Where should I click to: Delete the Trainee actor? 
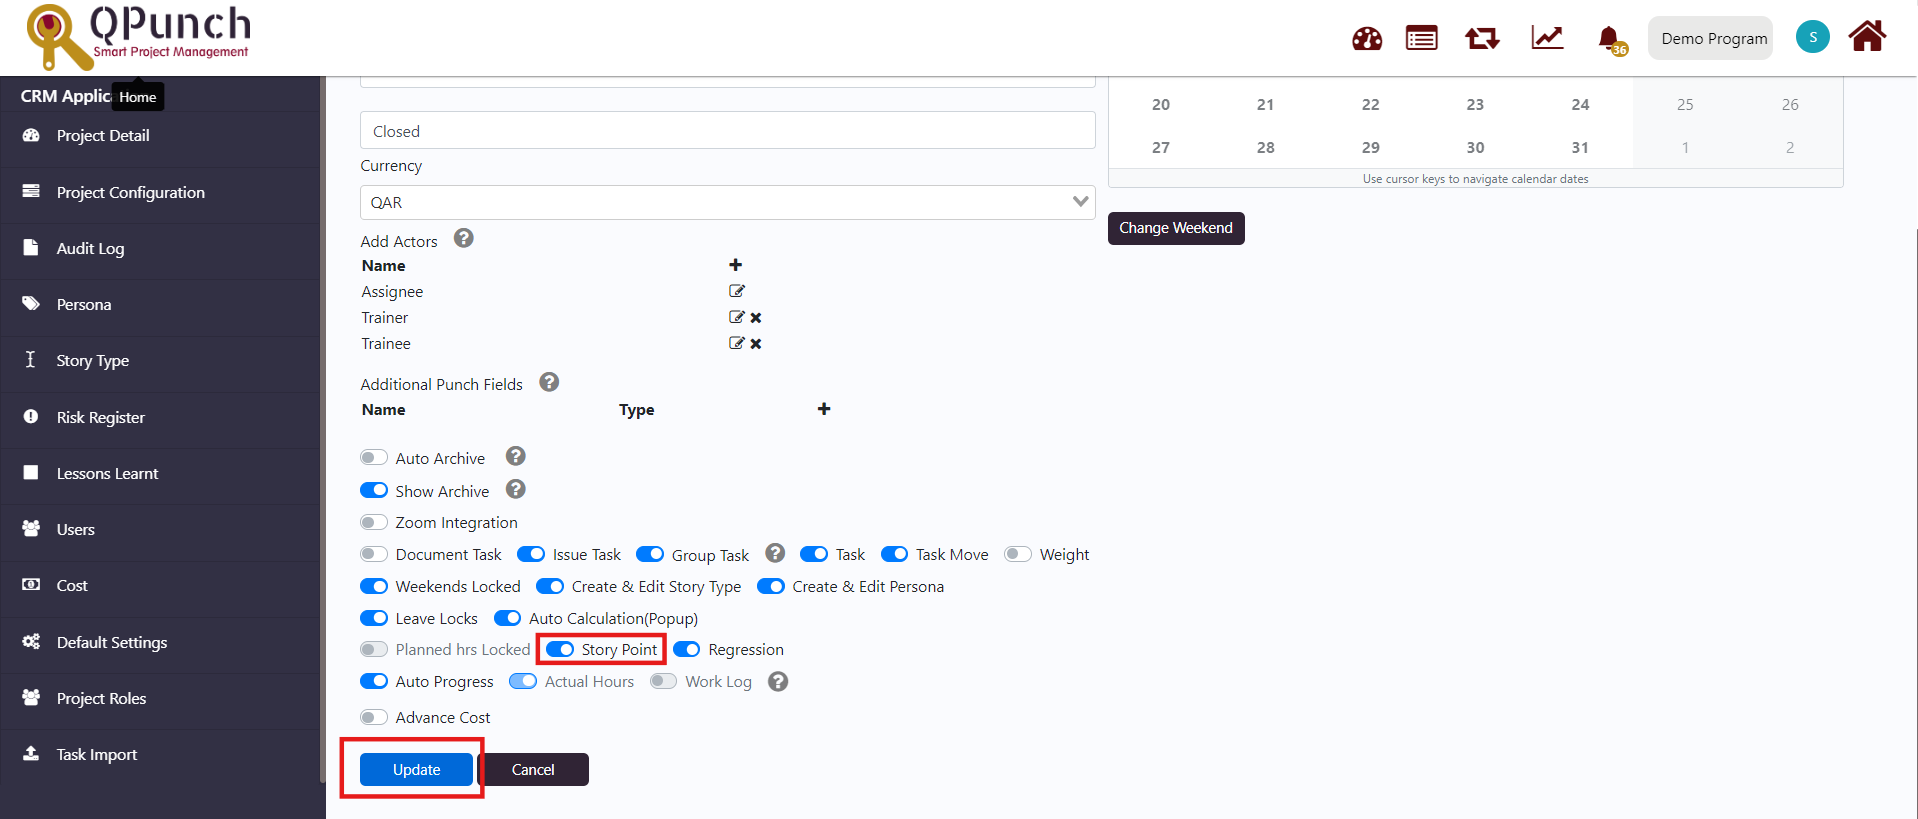[756, 344]
